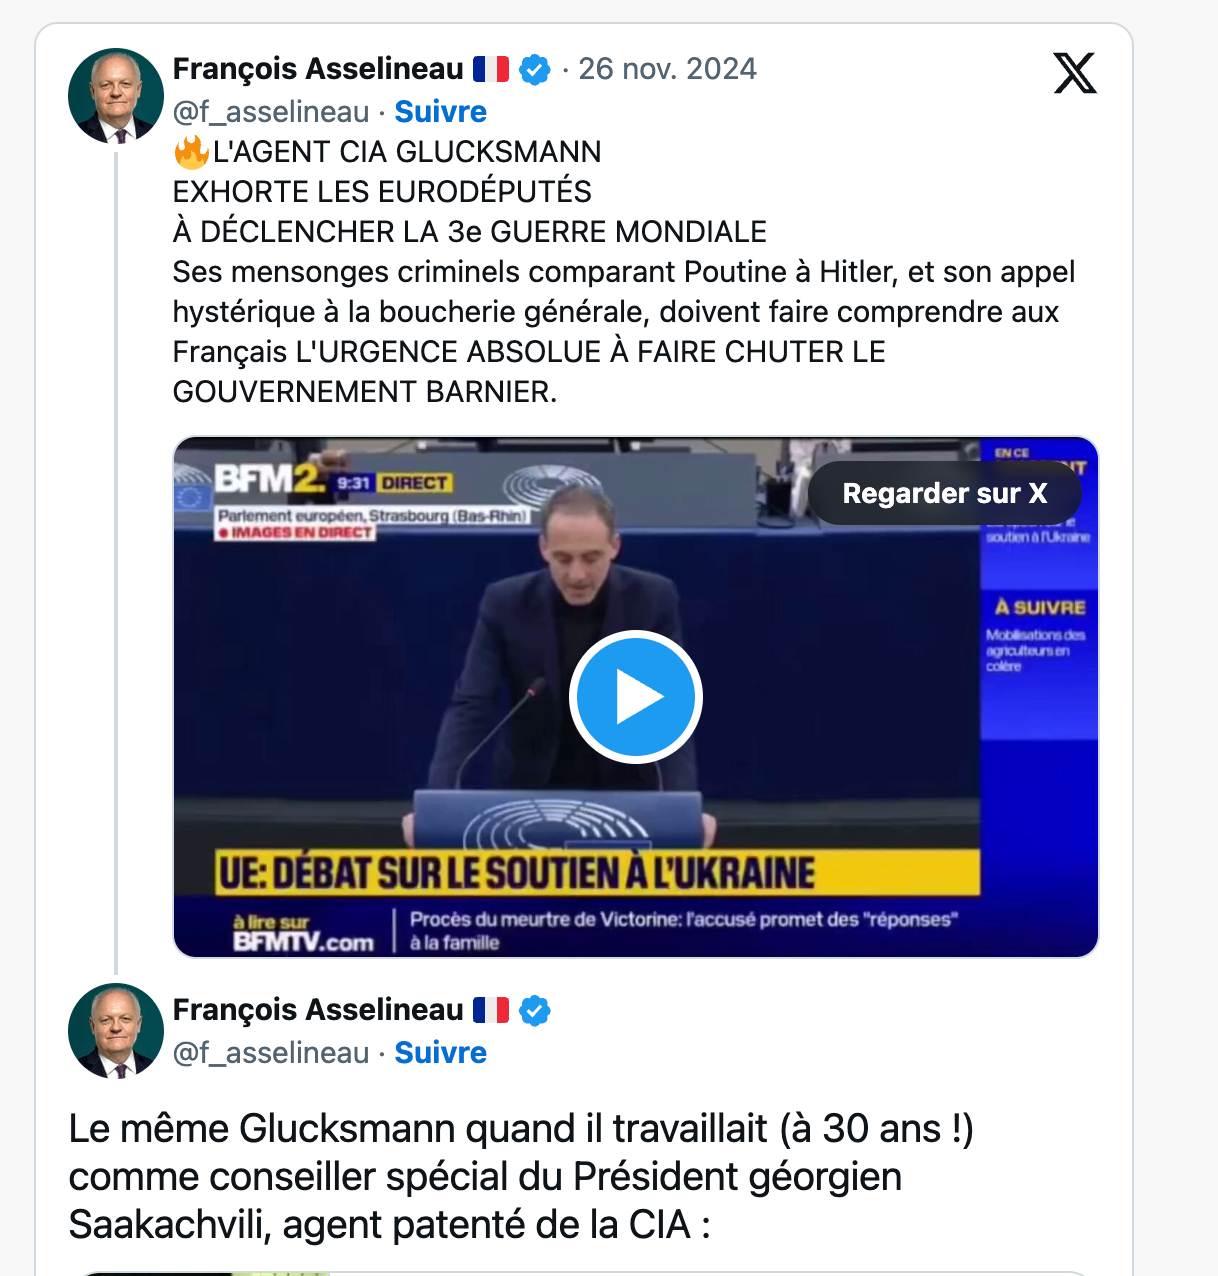
Task: Click the Regarder sur X button
Action: (945, 493)
